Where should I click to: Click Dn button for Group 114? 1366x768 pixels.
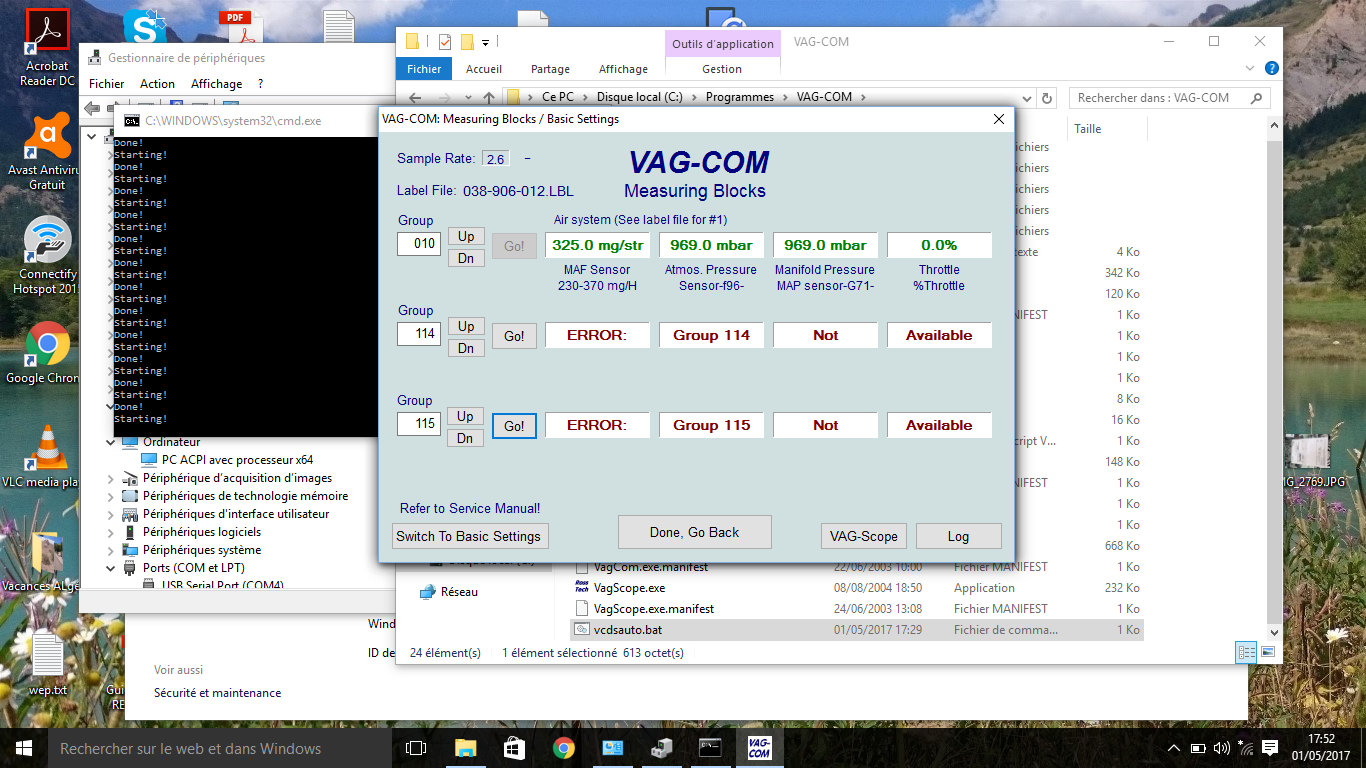tap(466, 348)
